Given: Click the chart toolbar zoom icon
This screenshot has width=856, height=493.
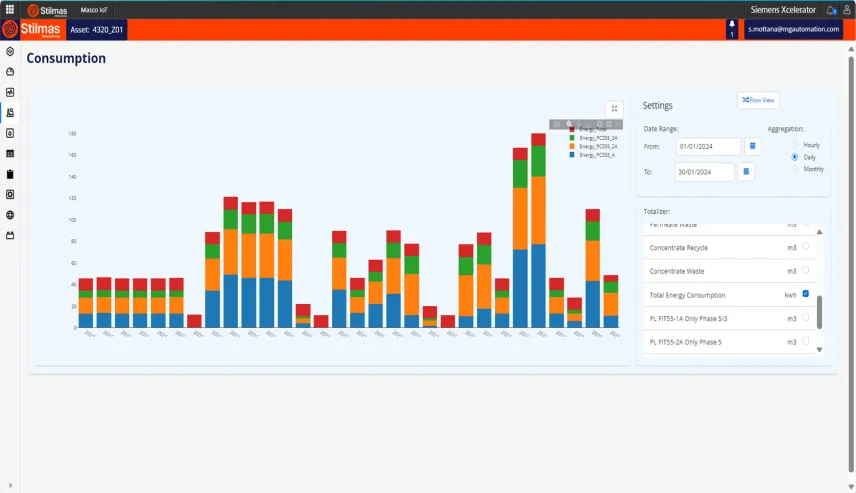Looking at the screenshot, I should pyautogui.click(x=569, y=124).
